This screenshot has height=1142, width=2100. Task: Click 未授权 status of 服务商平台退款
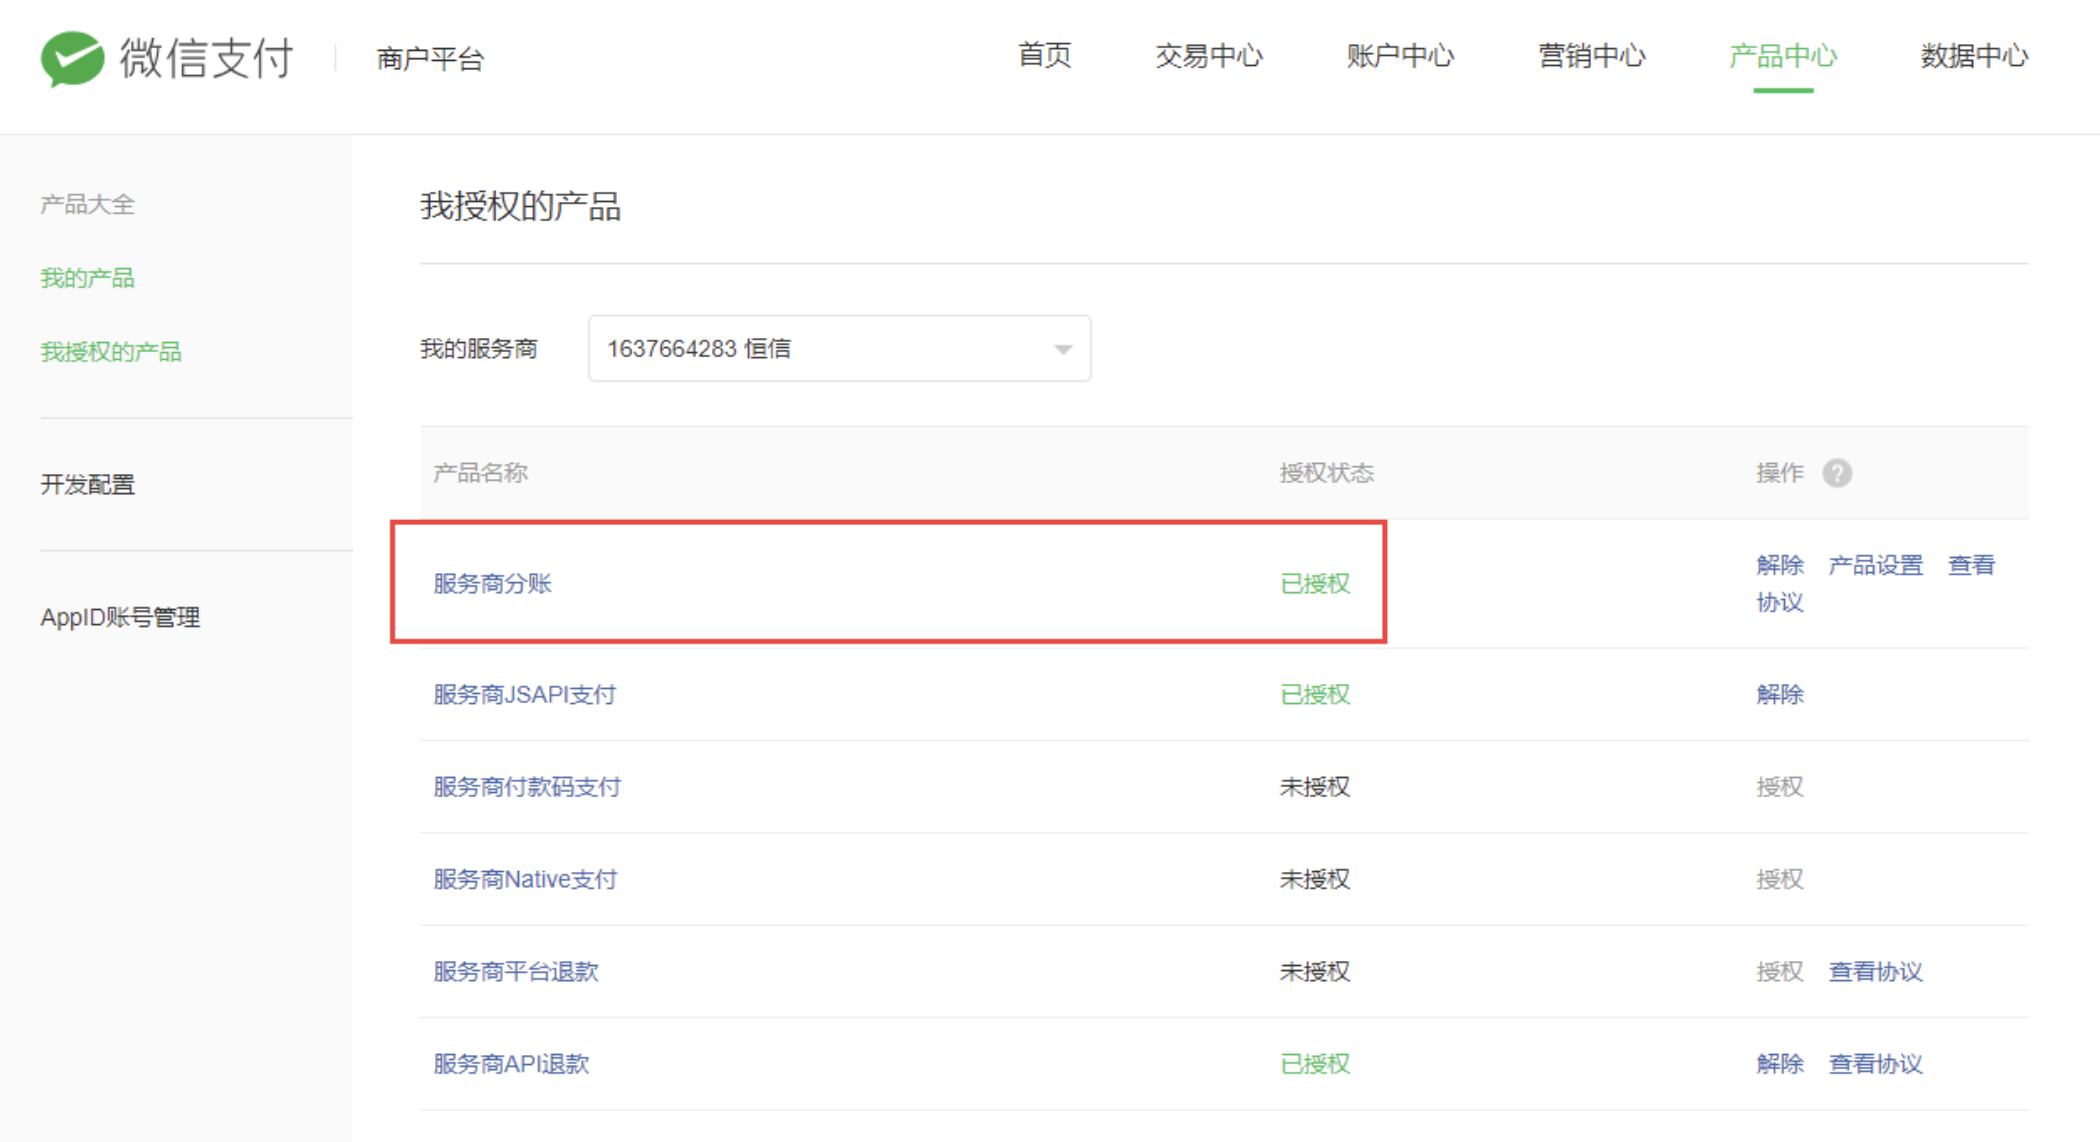[1315, 971]
